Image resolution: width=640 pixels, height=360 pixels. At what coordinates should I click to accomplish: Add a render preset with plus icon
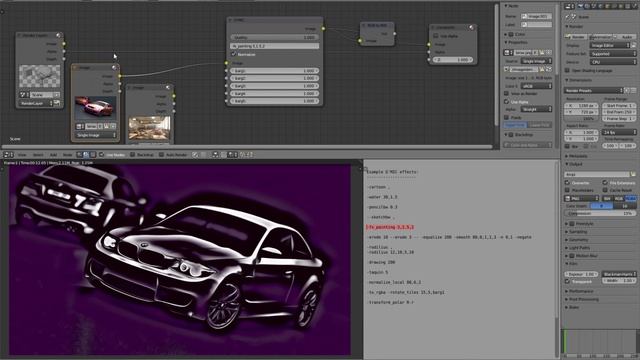(627, 90)
